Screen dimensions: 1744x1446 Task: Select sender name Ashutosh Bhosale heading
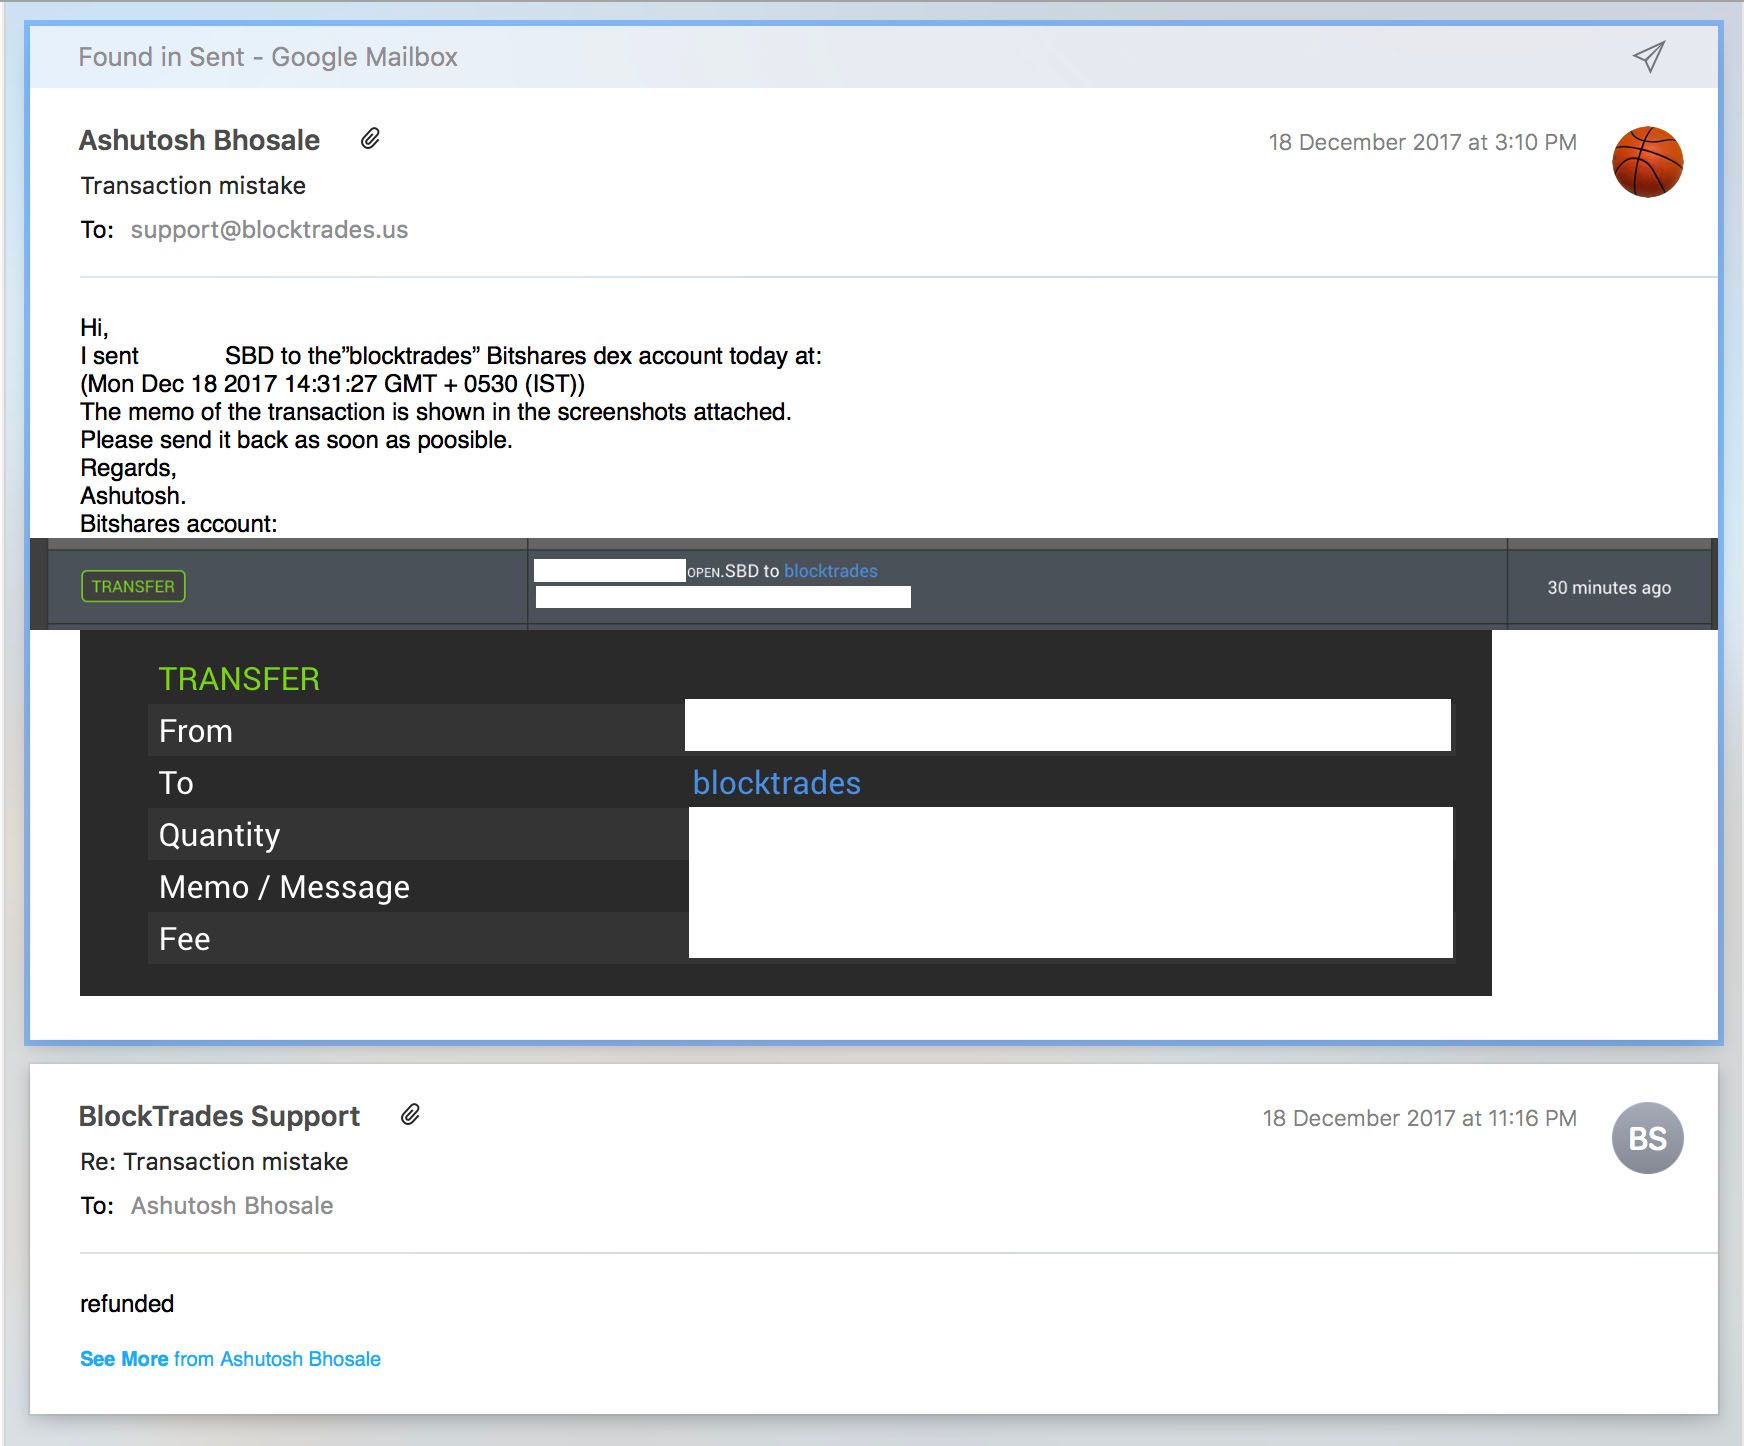coord(199,140)
